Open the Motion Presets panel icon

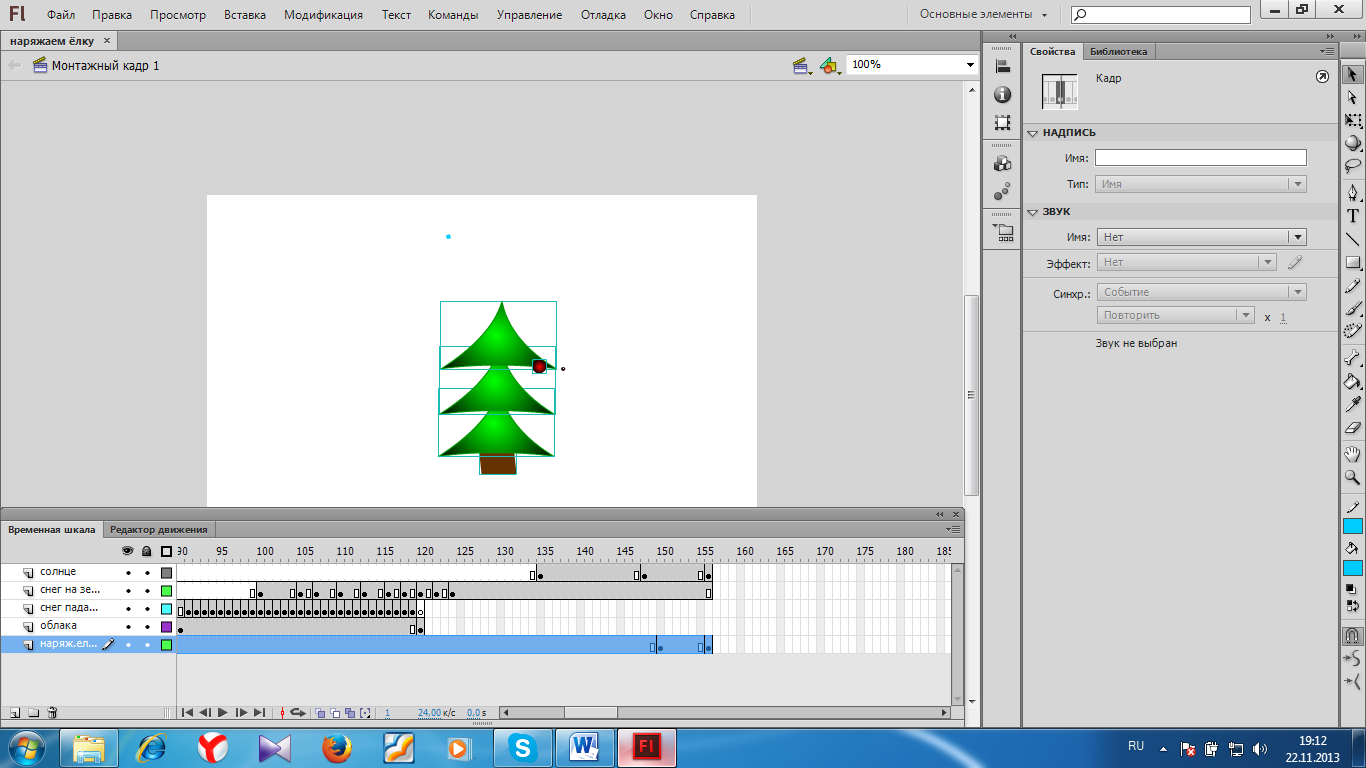click(1002, 192)
